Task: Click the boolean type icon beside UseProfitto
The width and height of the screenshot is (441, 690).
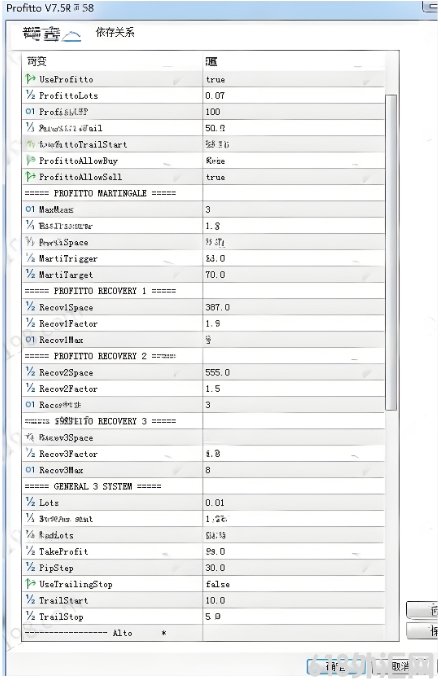Action: (x=30, y=79)
